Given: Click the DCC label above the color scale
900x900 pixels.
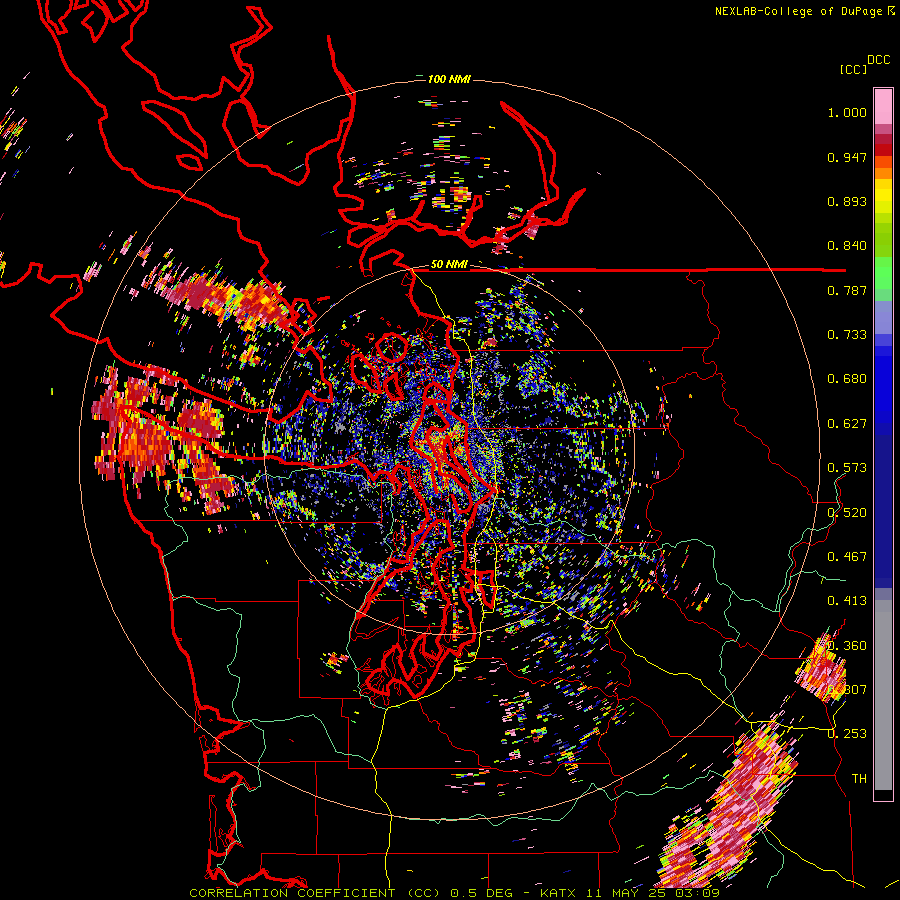Looking at the screenshot, I should [x=878, y=60].
